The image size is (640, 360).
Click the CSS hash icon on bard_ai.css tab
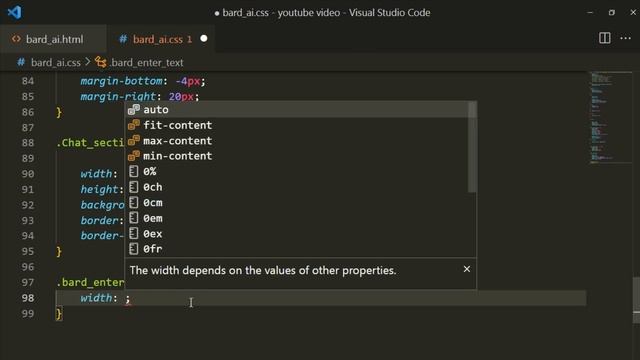point(123,39)
